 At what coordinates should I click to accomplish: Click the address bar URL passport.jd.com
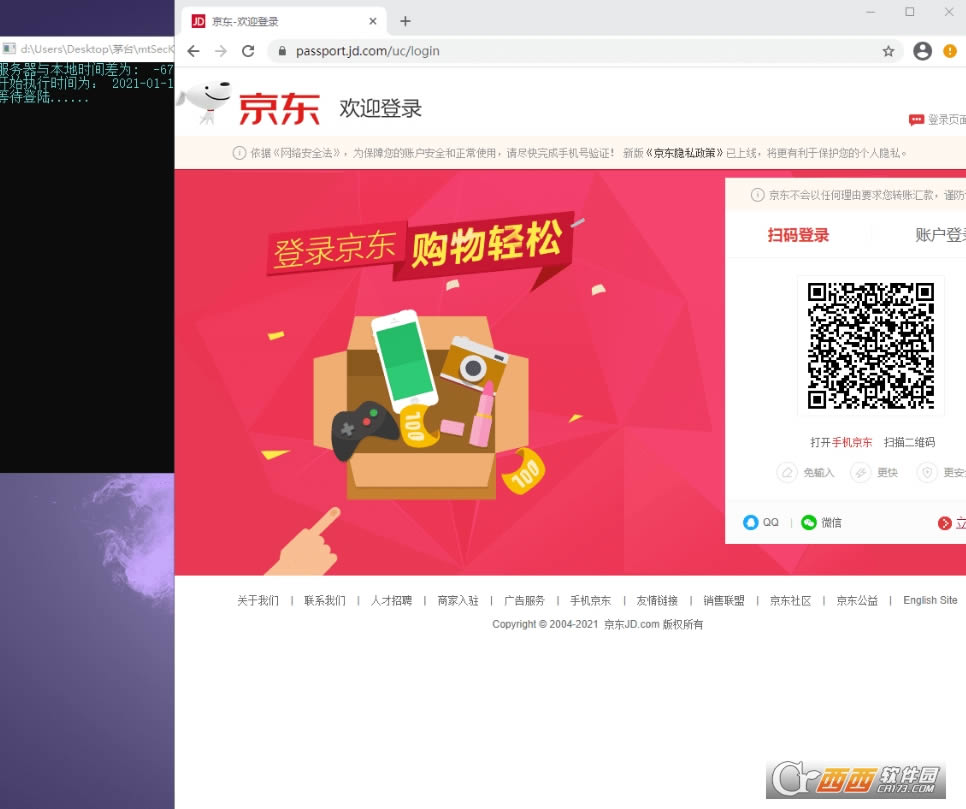(368, 51)
